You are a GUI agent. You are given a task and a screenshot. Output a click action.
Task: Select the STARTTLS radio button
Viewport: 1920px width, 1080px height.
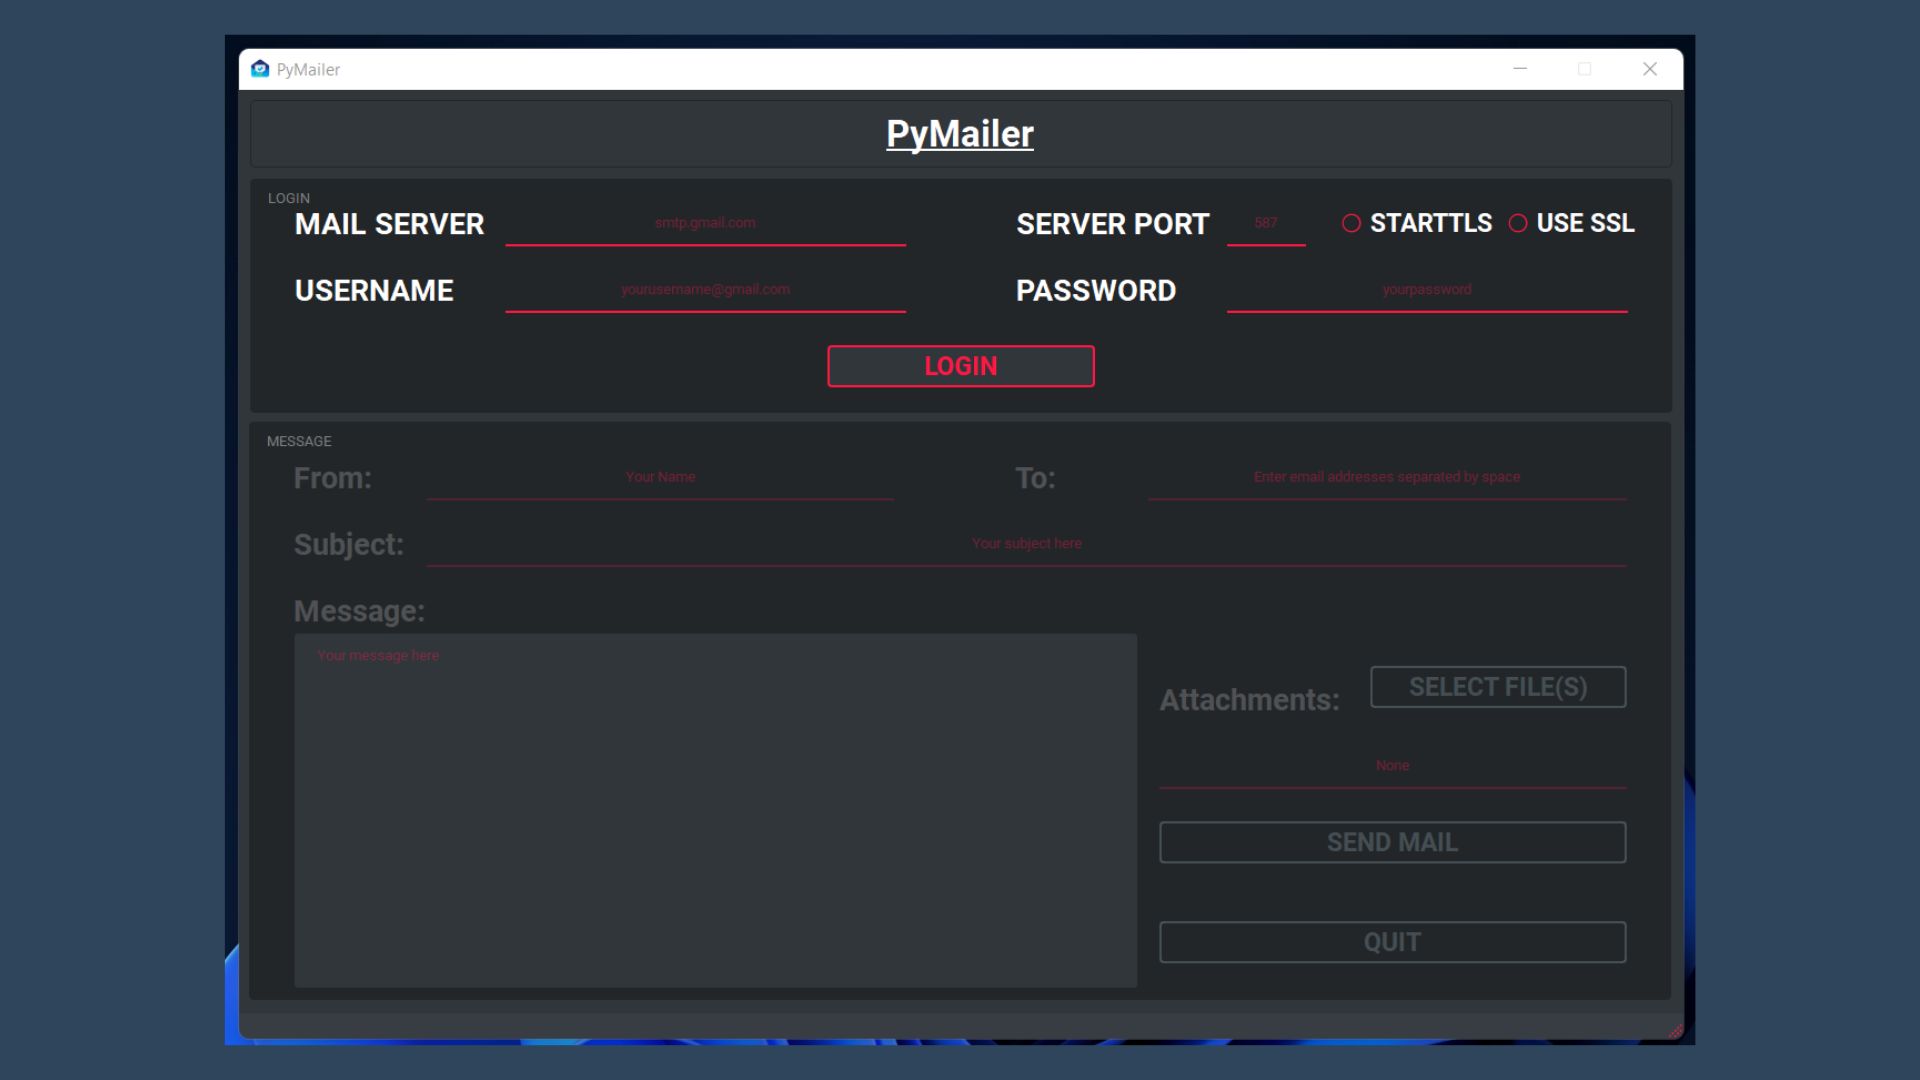coord(1416,223)
